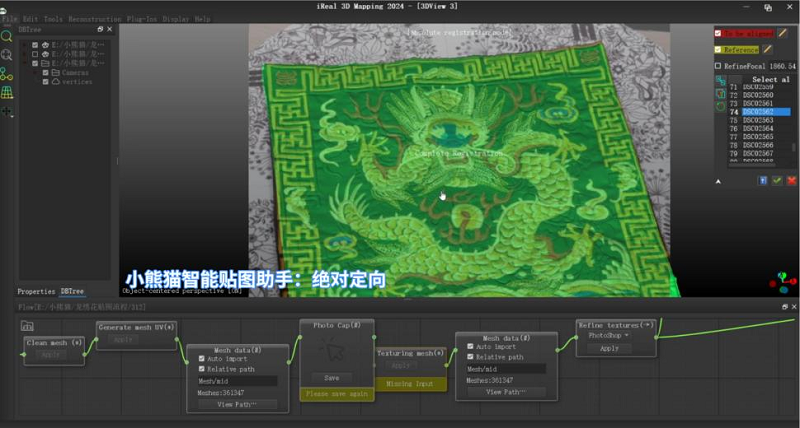The height and width of the screenshot is (428, 800).
Task: Click the axis orientation gizmo in 3D view
Action: tap(784, 282)
